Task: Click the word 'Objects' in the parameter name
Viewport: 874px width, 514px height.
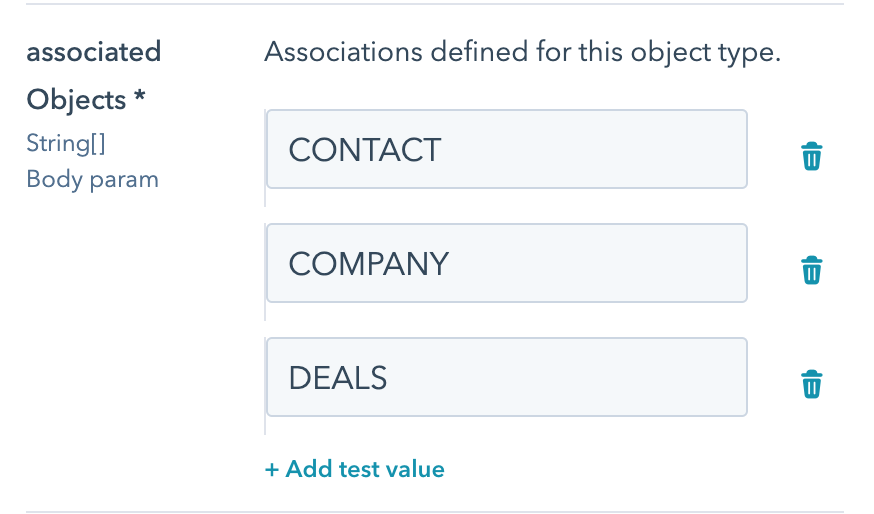Action: point(76,99)
